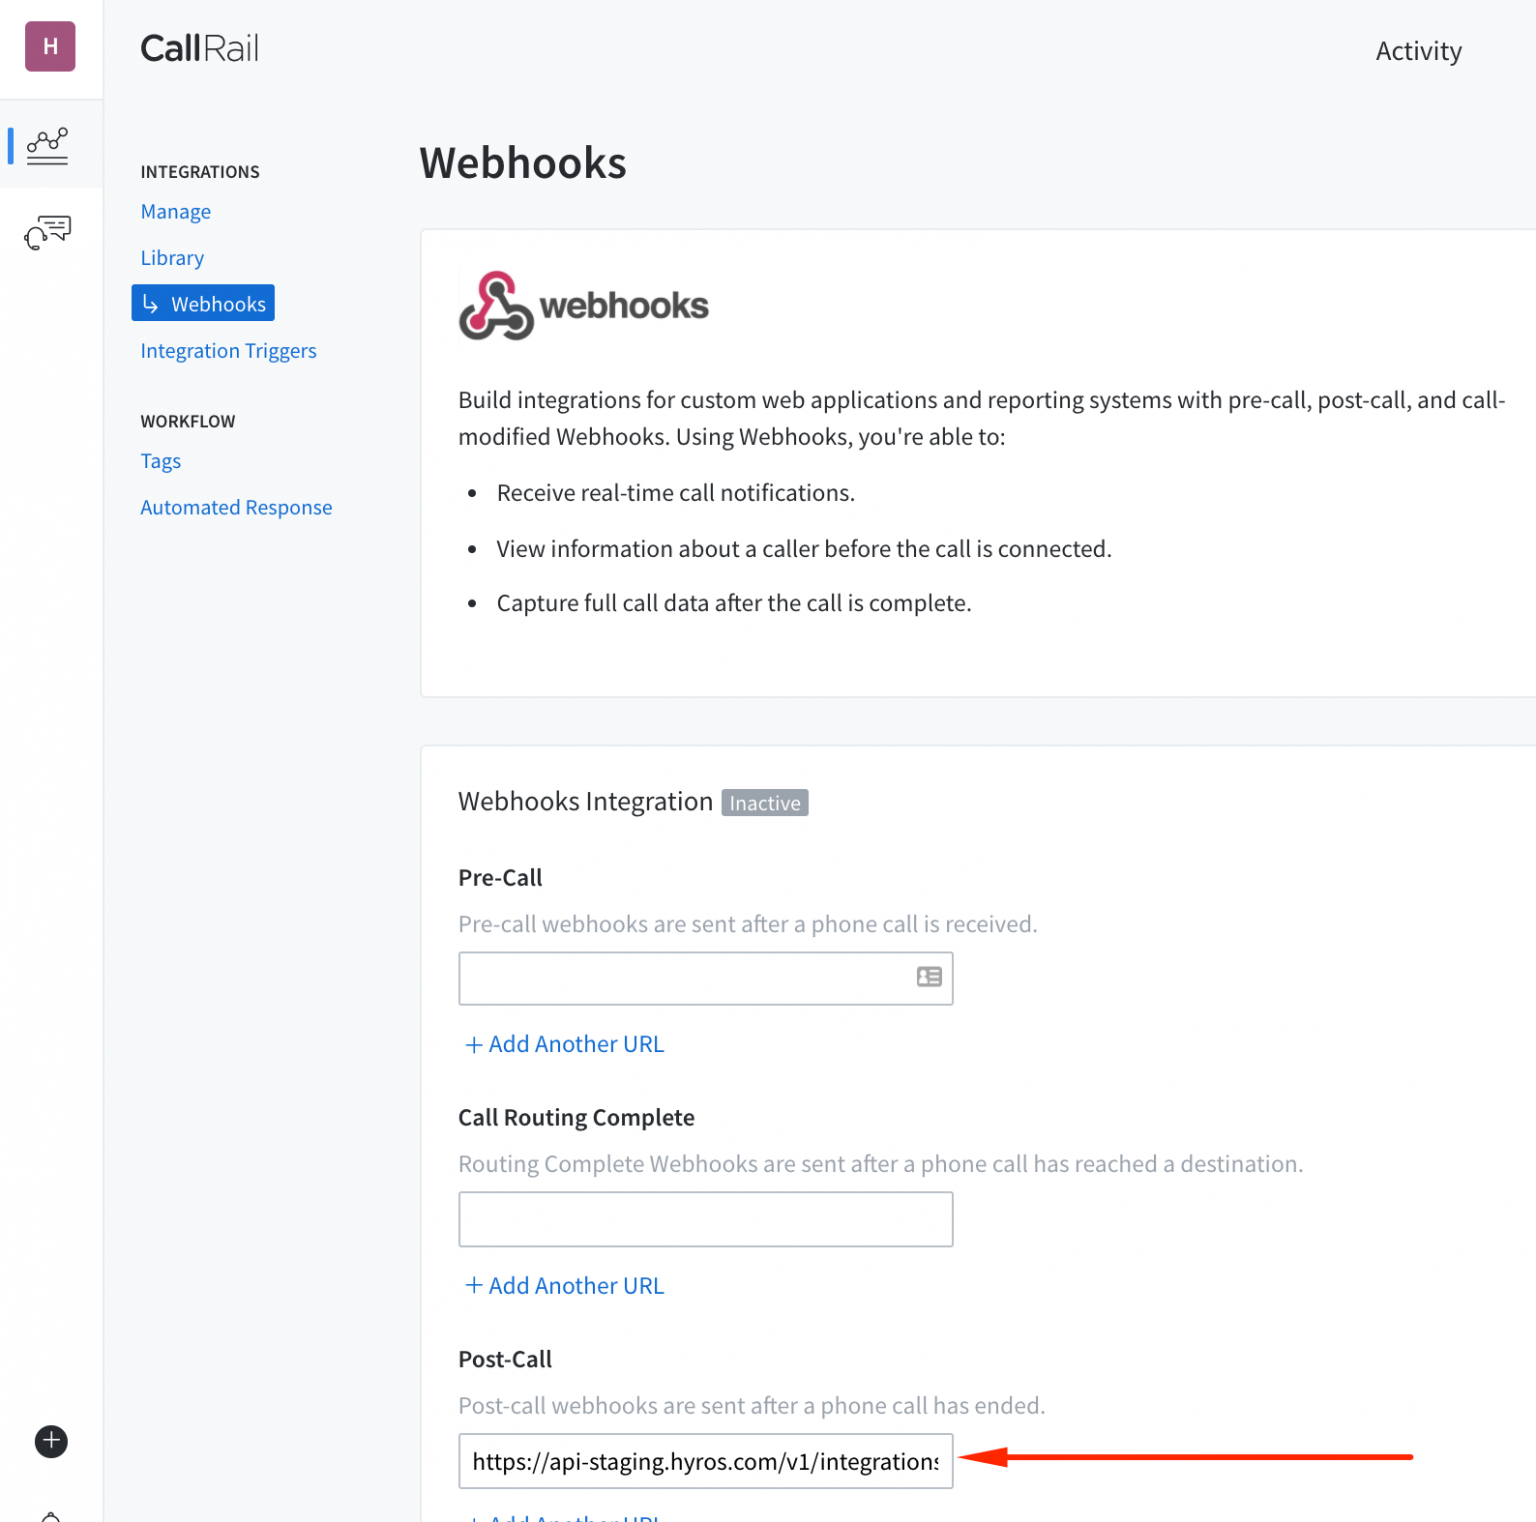Viewport: 1536px width, 1522px height.
Task: Select Webhooks in the Integrations menu
Action: point(219,303)
